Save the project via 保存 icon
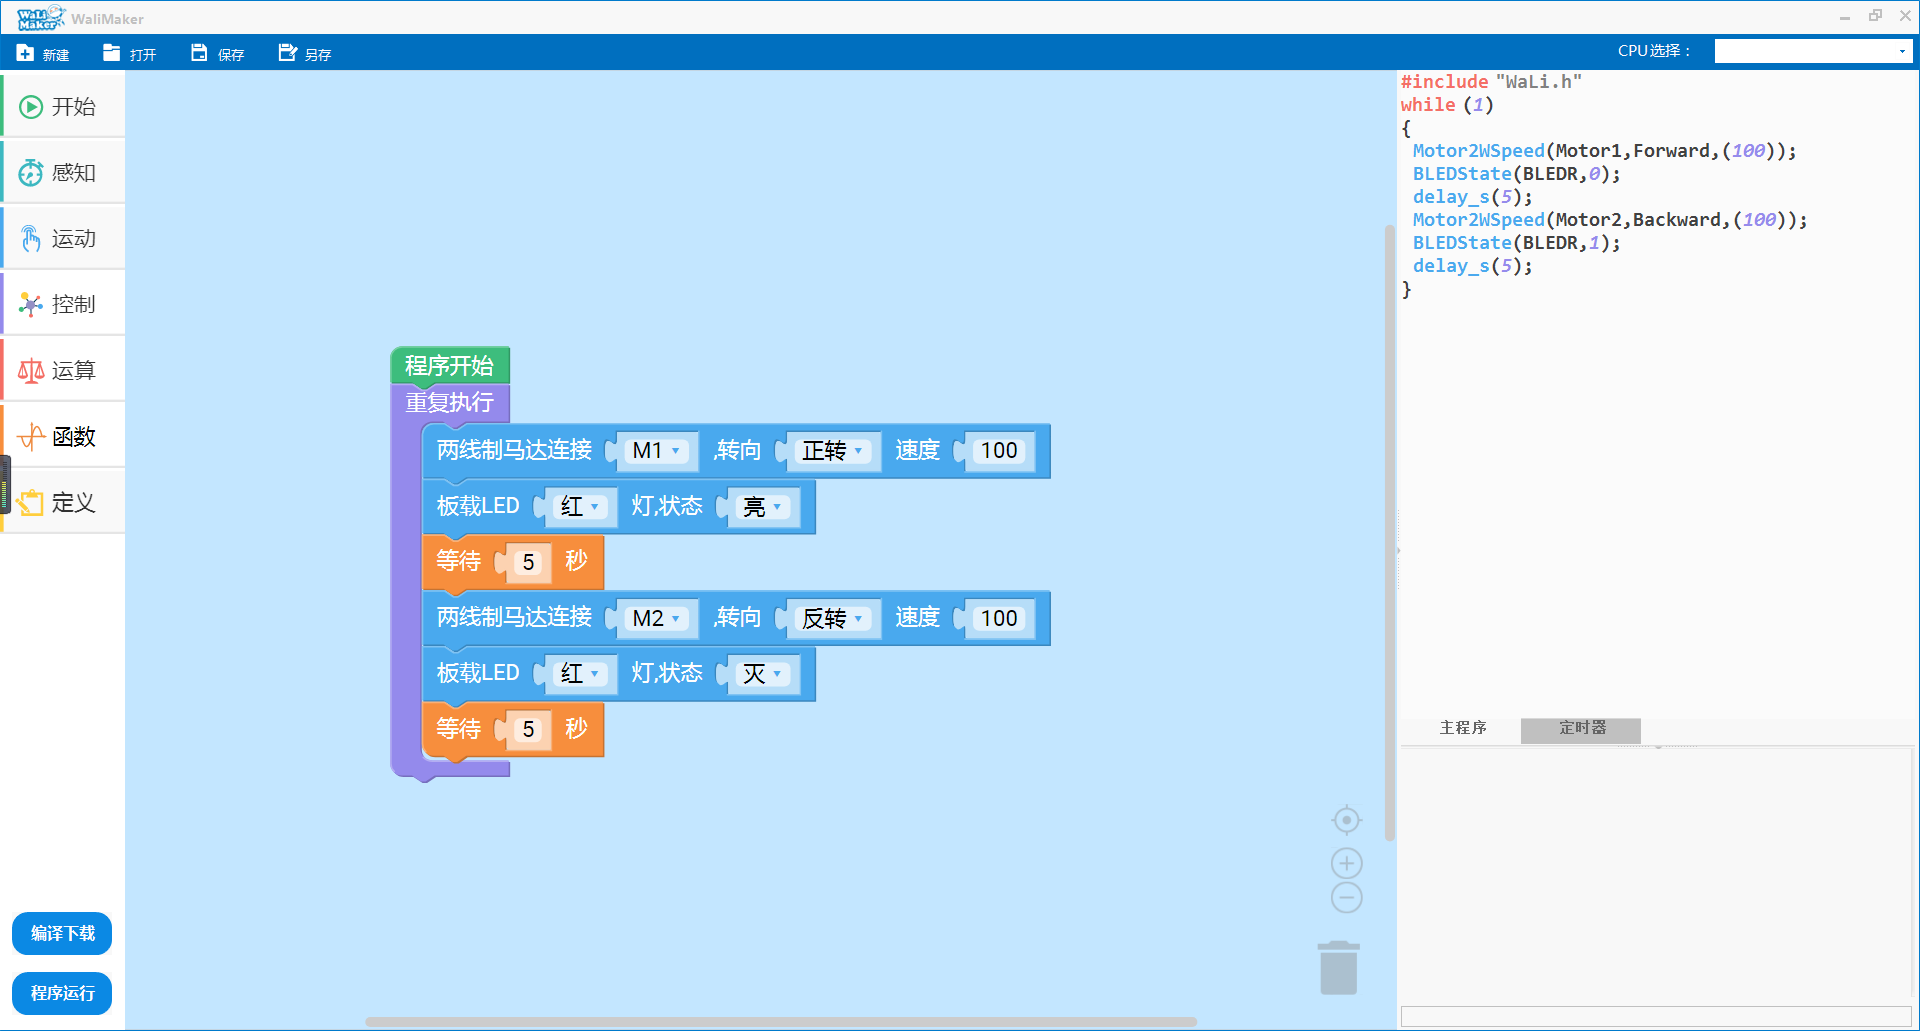This screenshot has height=1031, width=1920. 200,53
